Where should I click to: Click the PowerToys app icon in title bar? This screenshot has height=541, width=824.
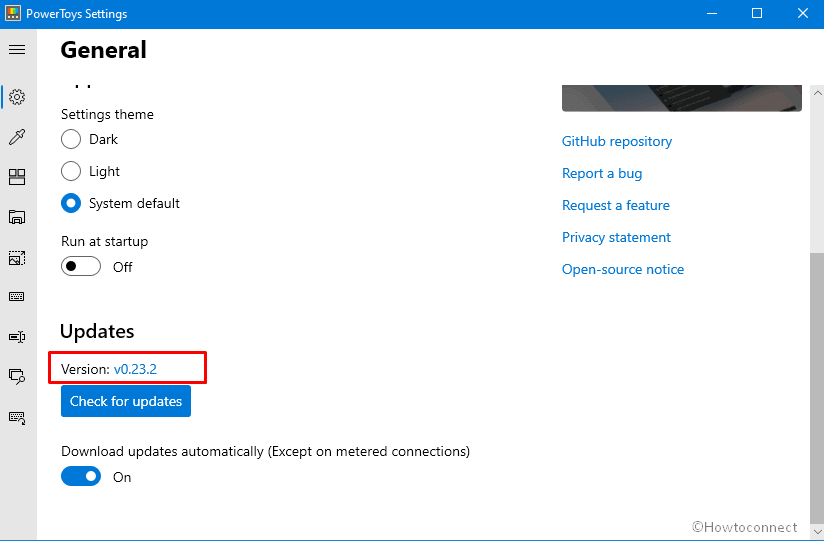(13, 14)
